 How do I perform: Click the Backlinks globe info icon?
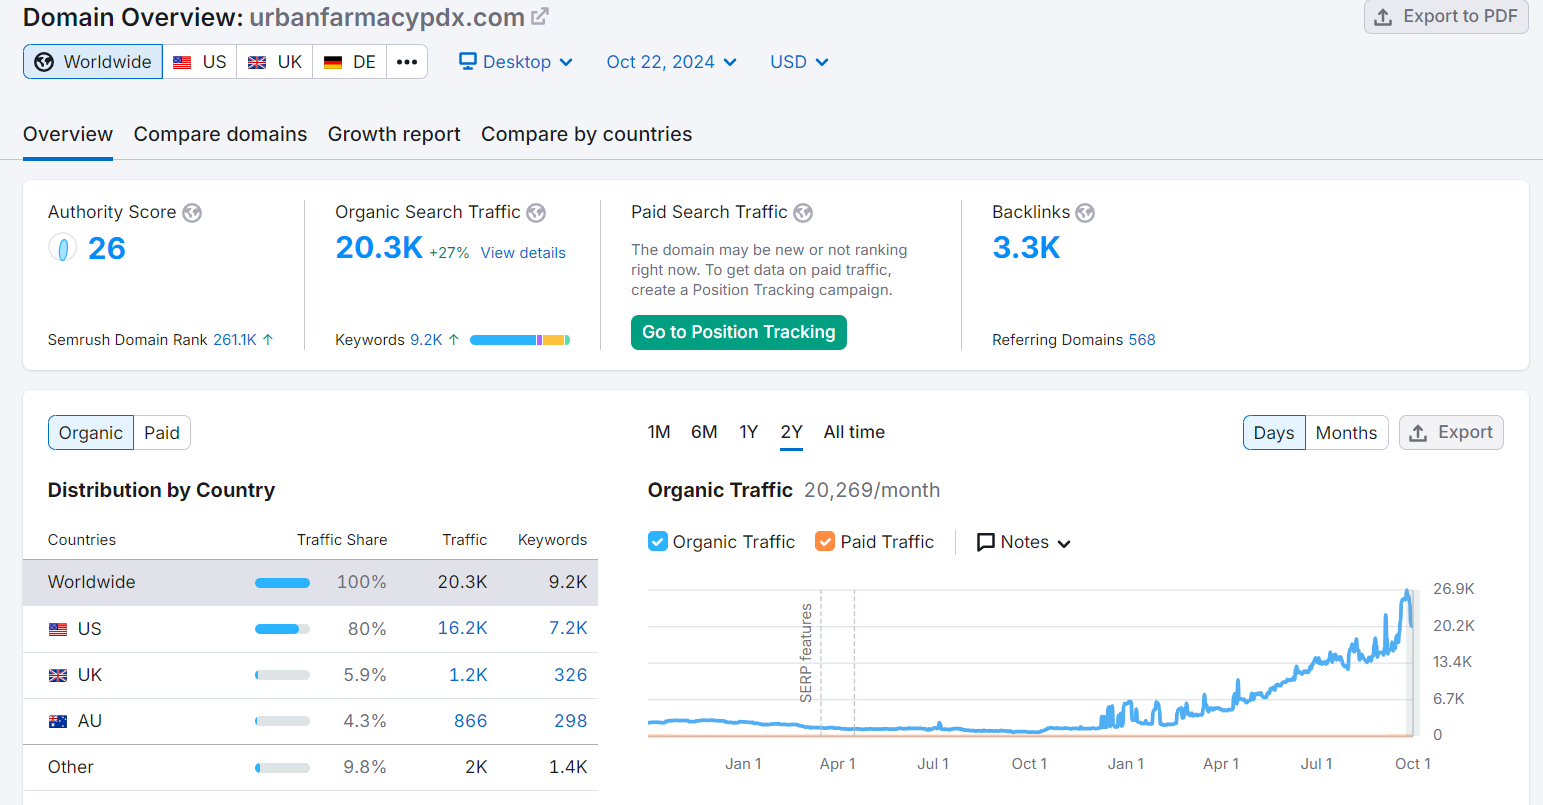[x=1085, y=213]
